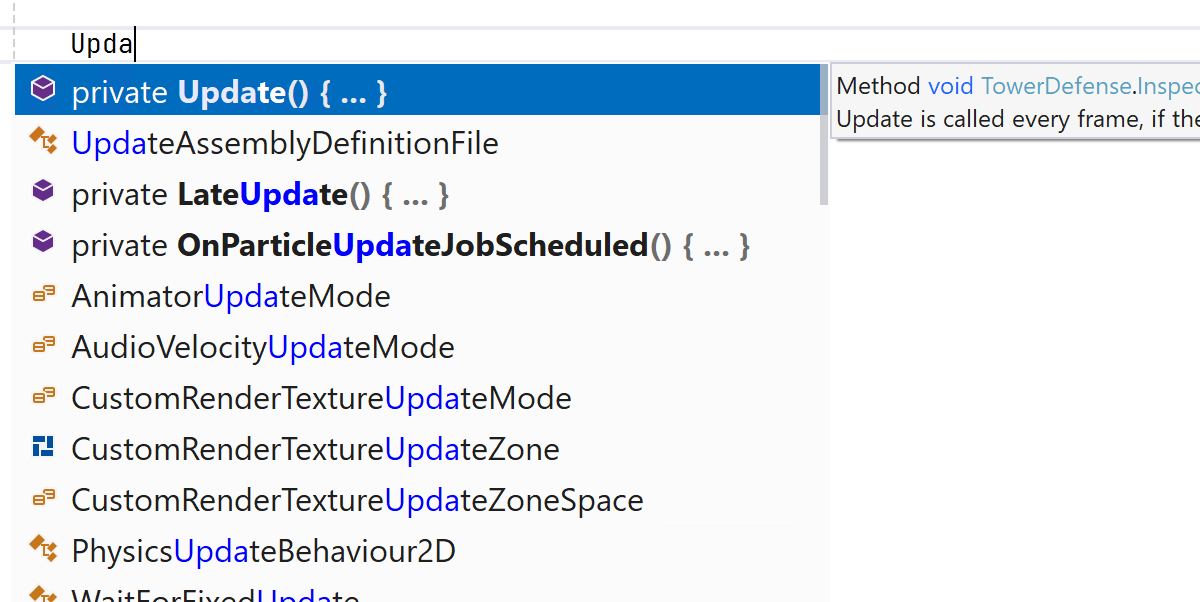1200x602 pixels.
Task: Pick the private LateUpdate() suggestion
Action: pos(260,195)
